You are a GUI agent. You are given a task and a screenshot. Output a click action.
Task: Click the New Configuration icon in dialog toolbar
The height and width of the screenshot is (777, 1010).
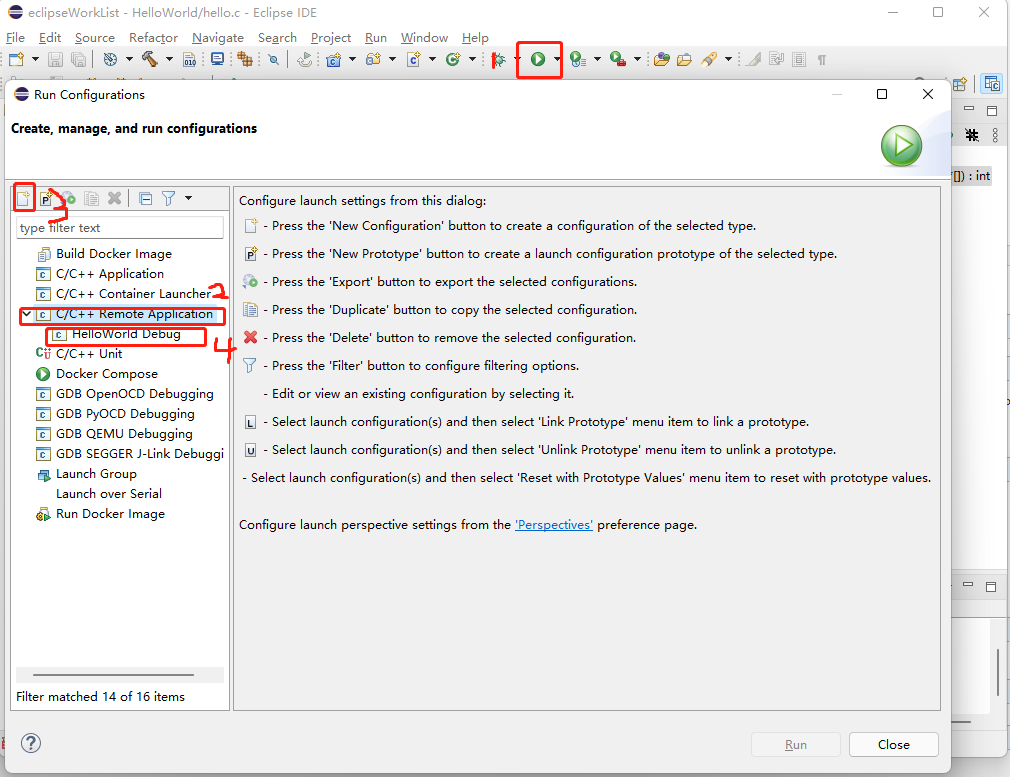click(24, 198)
